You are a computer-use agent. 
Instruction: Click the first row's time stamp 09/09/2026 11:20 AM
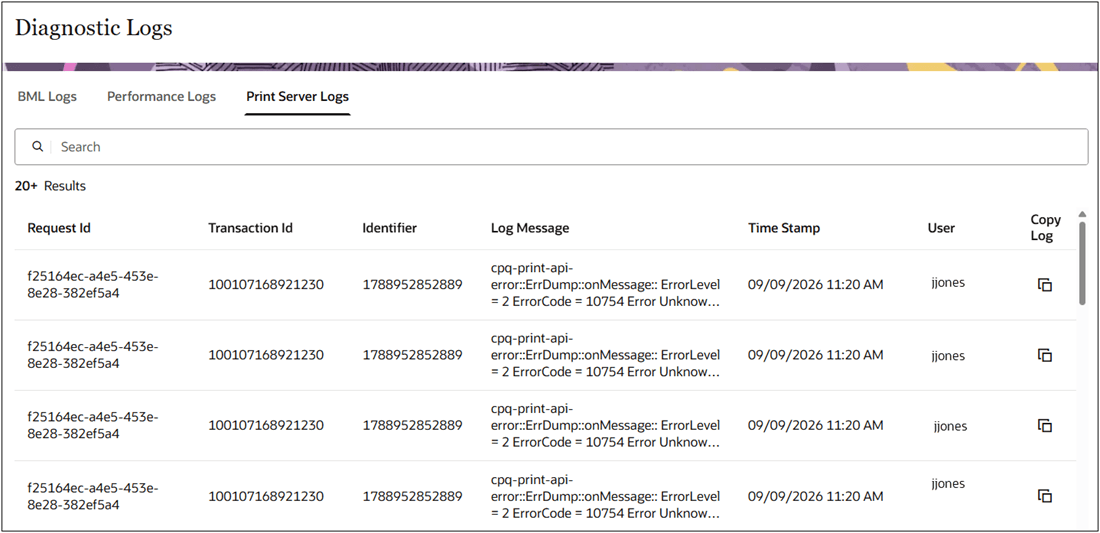[815, 285]
